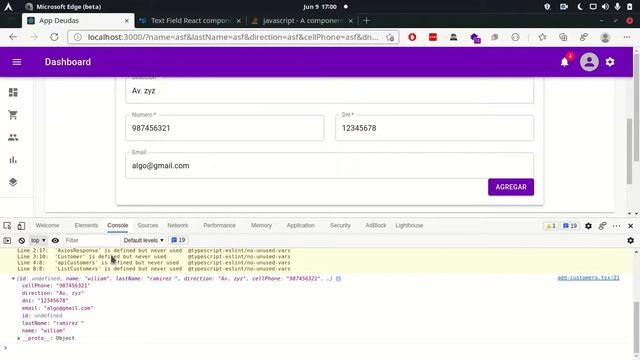This screenshot has width=640, height=360.
Task: Open the top JavaScript context dropdown
Action: [x=38, y=240]
